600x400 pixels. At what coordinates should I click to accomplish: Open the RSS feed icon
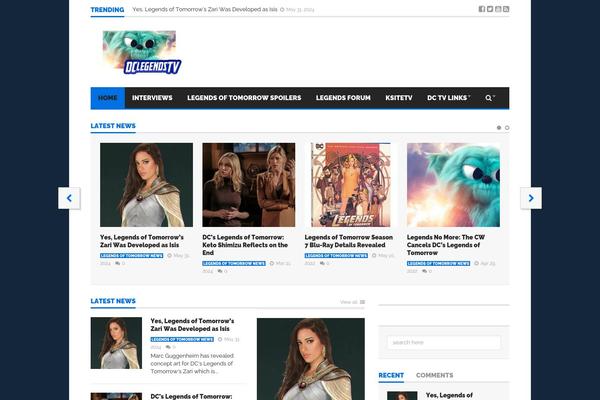point(506,9)
